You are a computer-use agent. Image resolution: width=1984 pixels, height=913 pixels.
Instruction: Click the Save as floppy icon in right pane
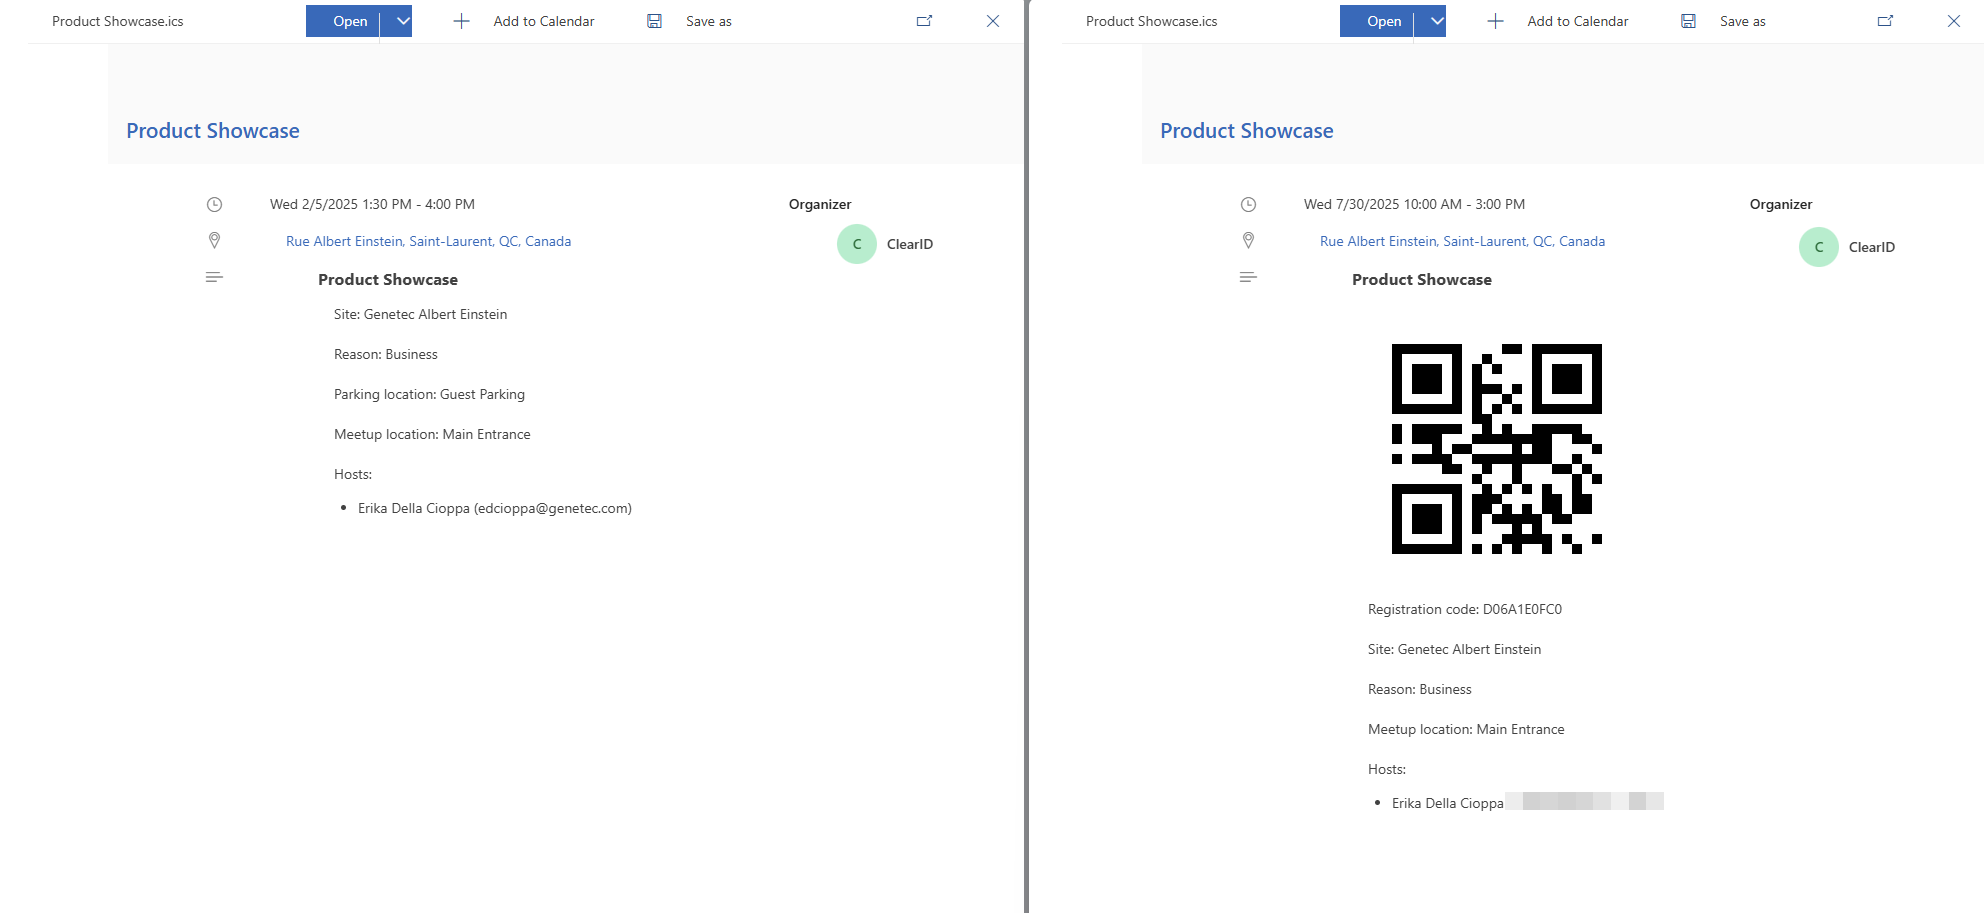click(x=1688, y=21)
